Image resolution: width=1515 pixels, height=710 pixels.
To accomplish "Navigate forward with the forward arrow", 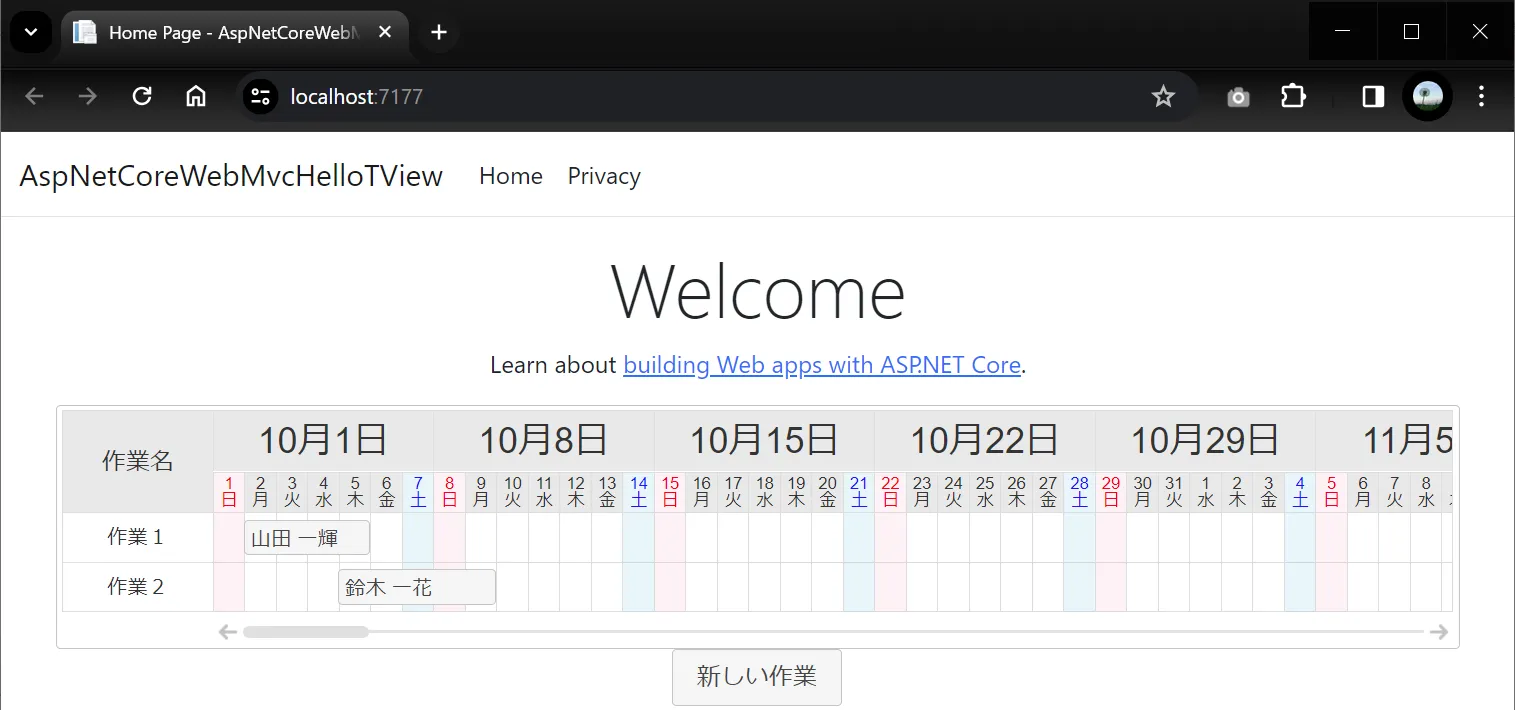I will [87, 96].
